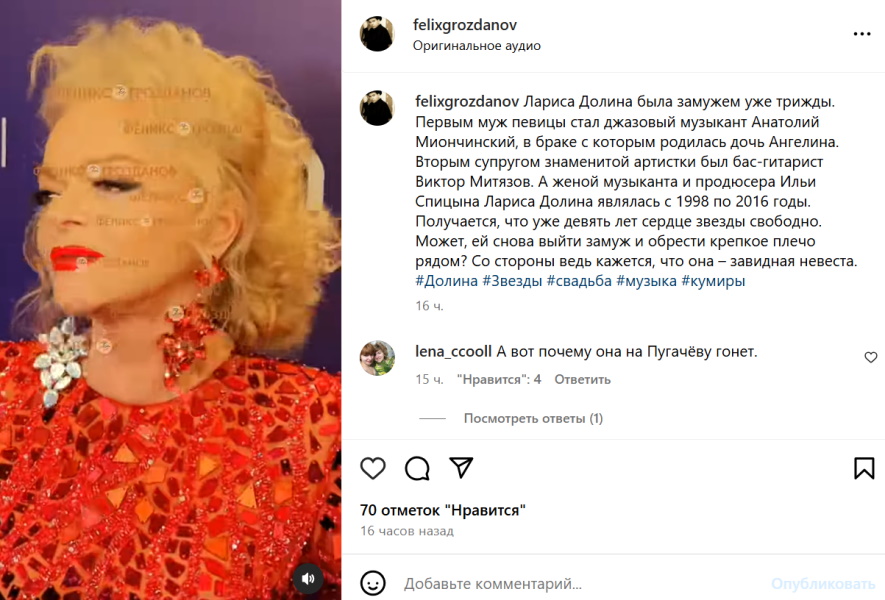Open the emoji picker smiley icon
The width and height of the screenshot is (885, 600).
pos(373,583)
